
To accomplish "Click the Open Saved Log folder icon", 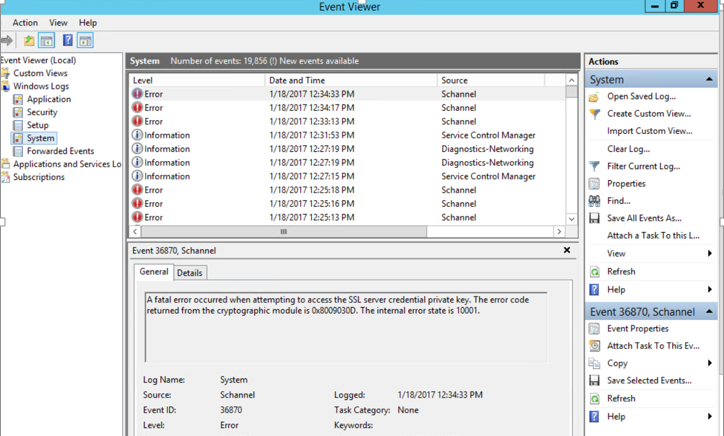I will pyautogui.click(x=594, y=97).
